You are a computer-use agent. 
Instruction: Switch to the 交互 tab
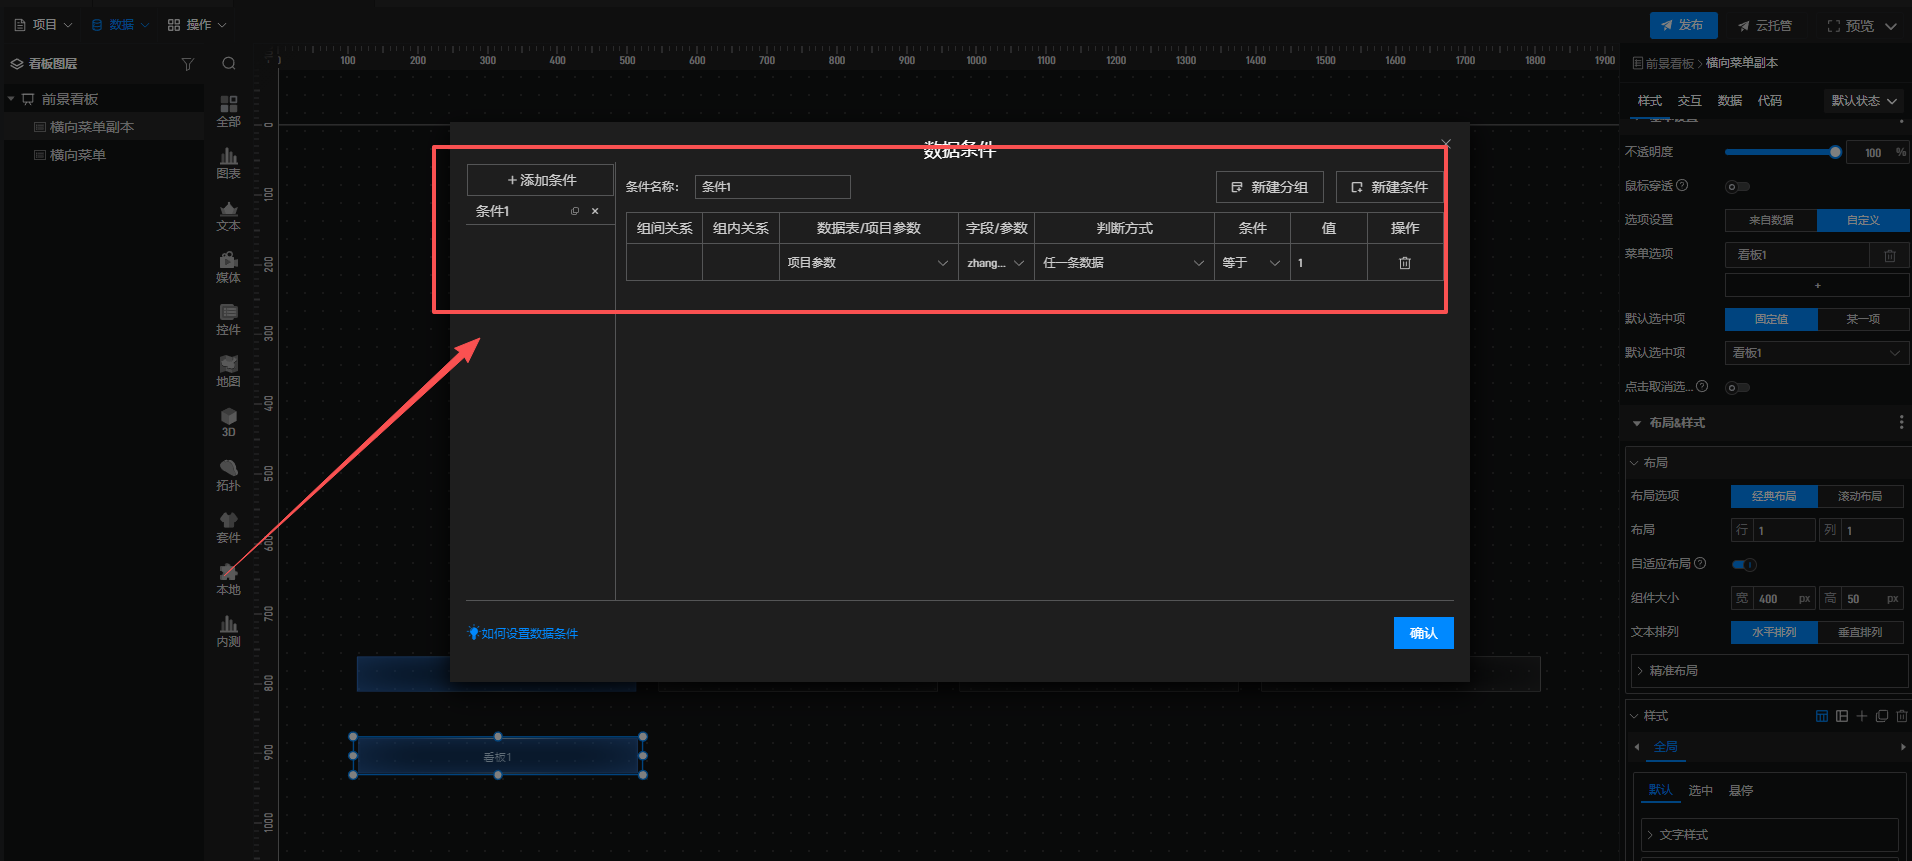coord(1689,101)
